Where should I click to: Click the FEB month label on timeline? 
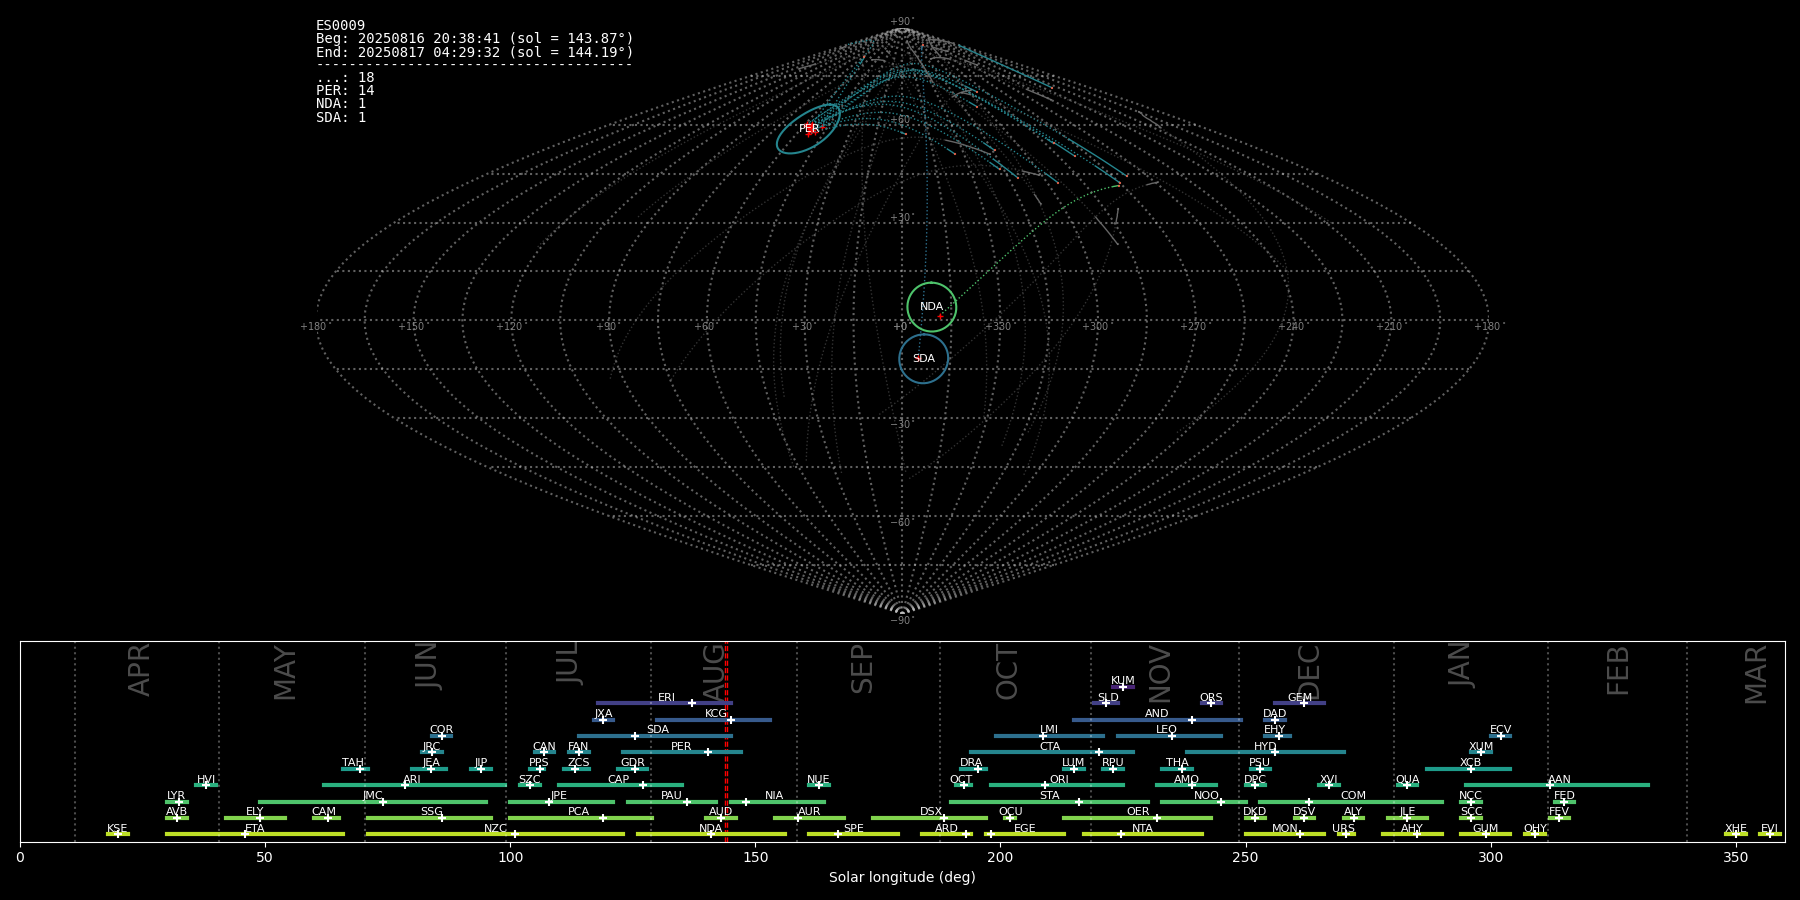tap(1618, 671)
